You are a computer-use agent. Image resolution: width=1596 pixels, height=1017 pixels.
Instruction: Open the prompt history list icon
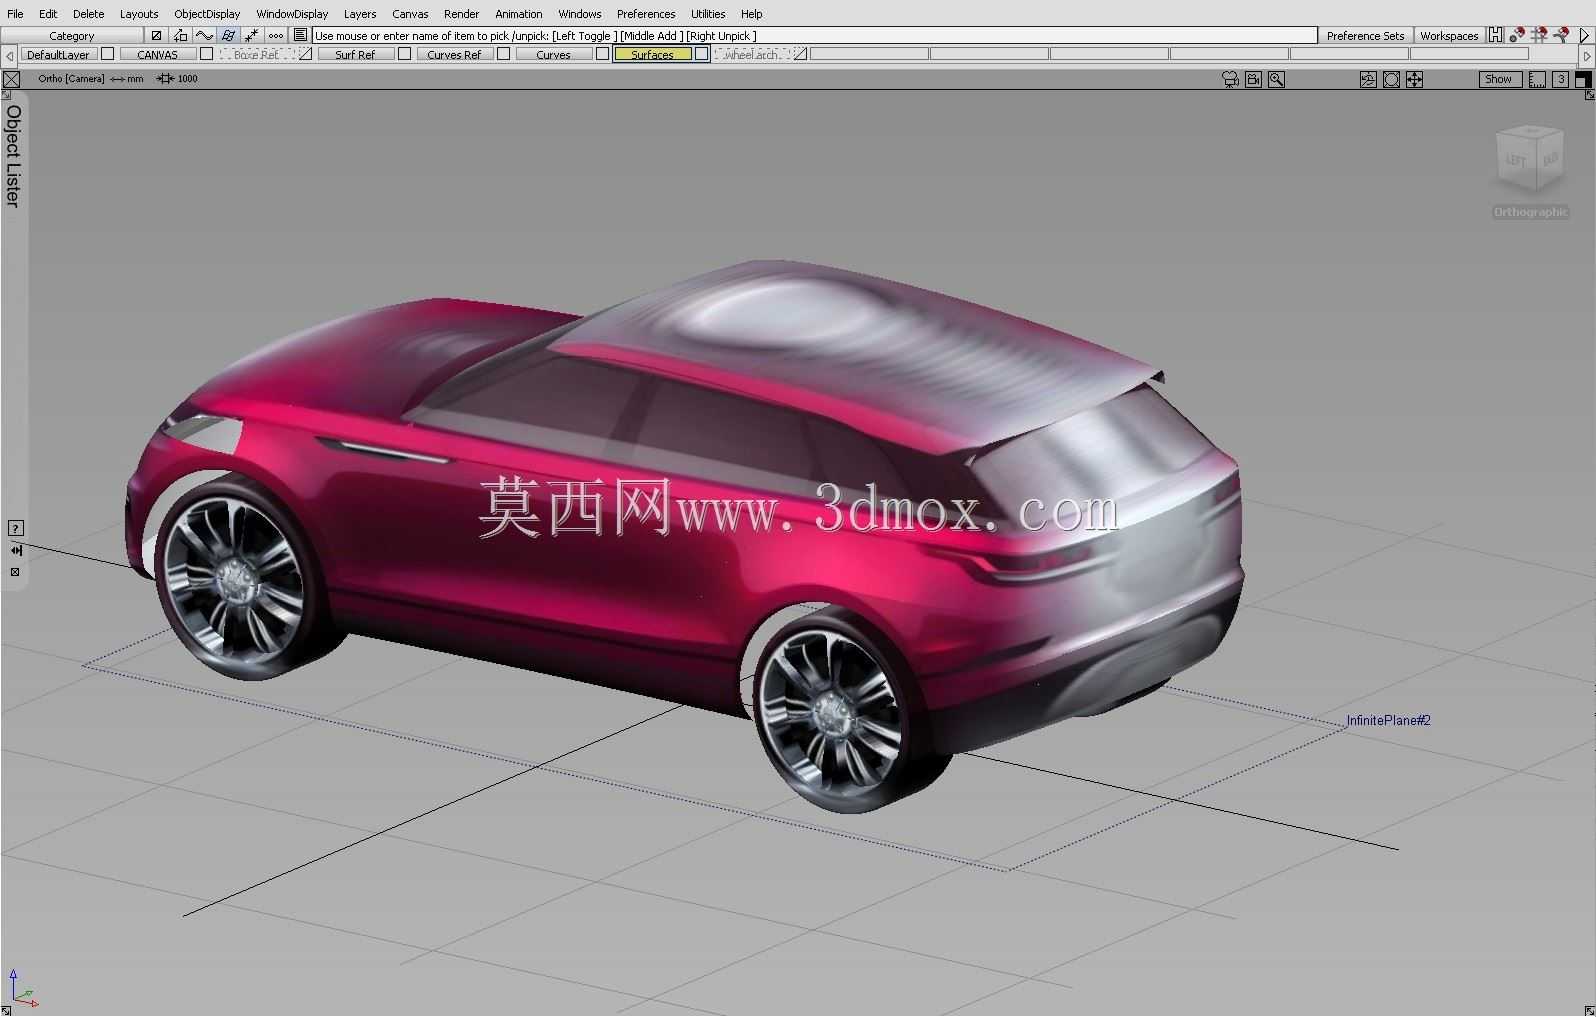(x=300, y=35)
